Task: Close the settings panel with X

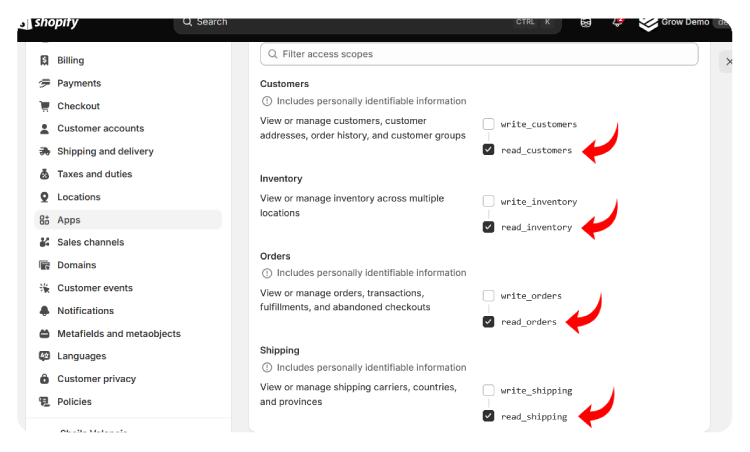Action: tap(728, 62)
